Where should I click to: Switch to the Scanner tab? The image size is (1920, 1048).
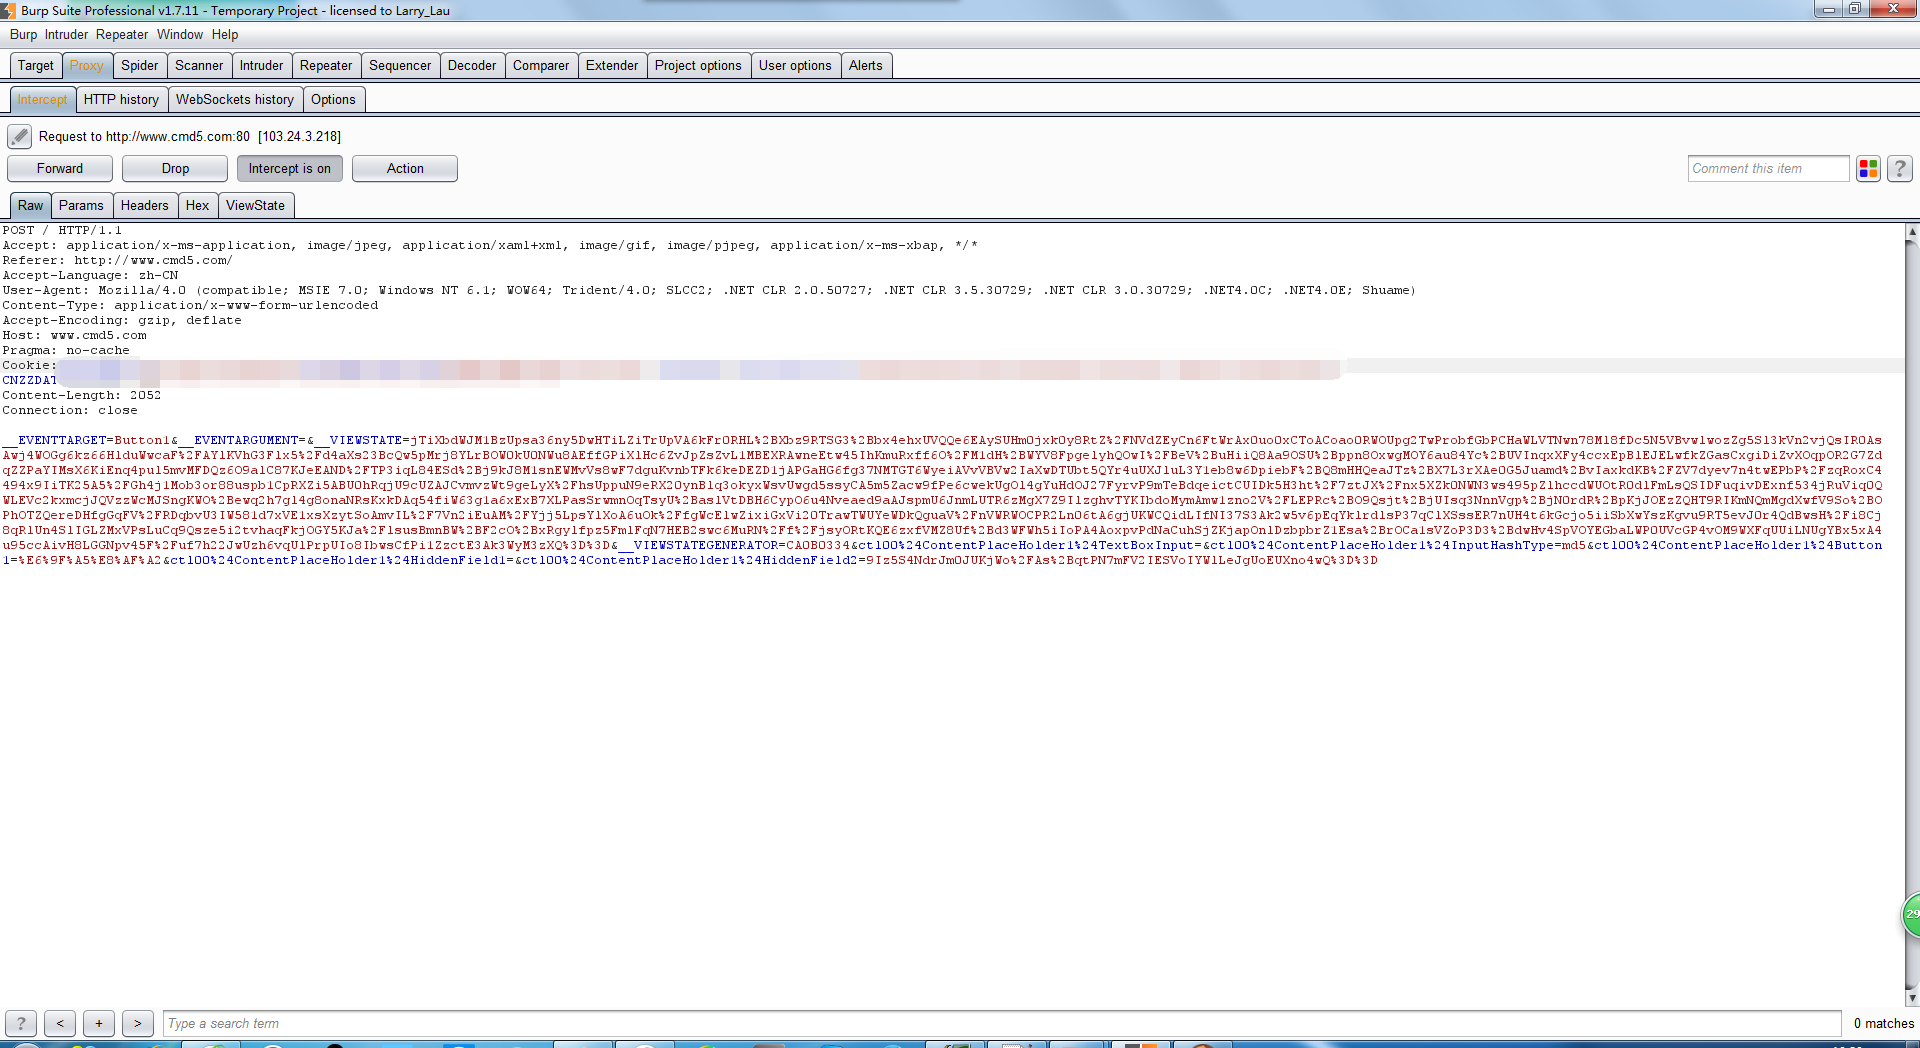(x=199, y=65)
